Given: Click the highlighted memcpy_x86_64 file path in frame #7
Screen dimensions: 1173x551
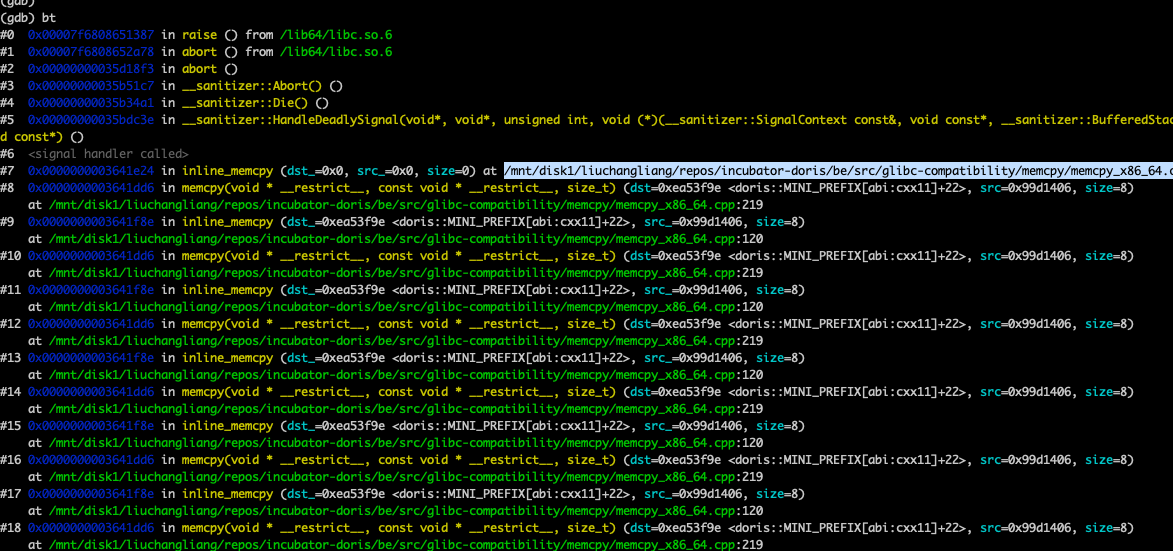Looking at the screenshot, I should (x=839, y=170).
